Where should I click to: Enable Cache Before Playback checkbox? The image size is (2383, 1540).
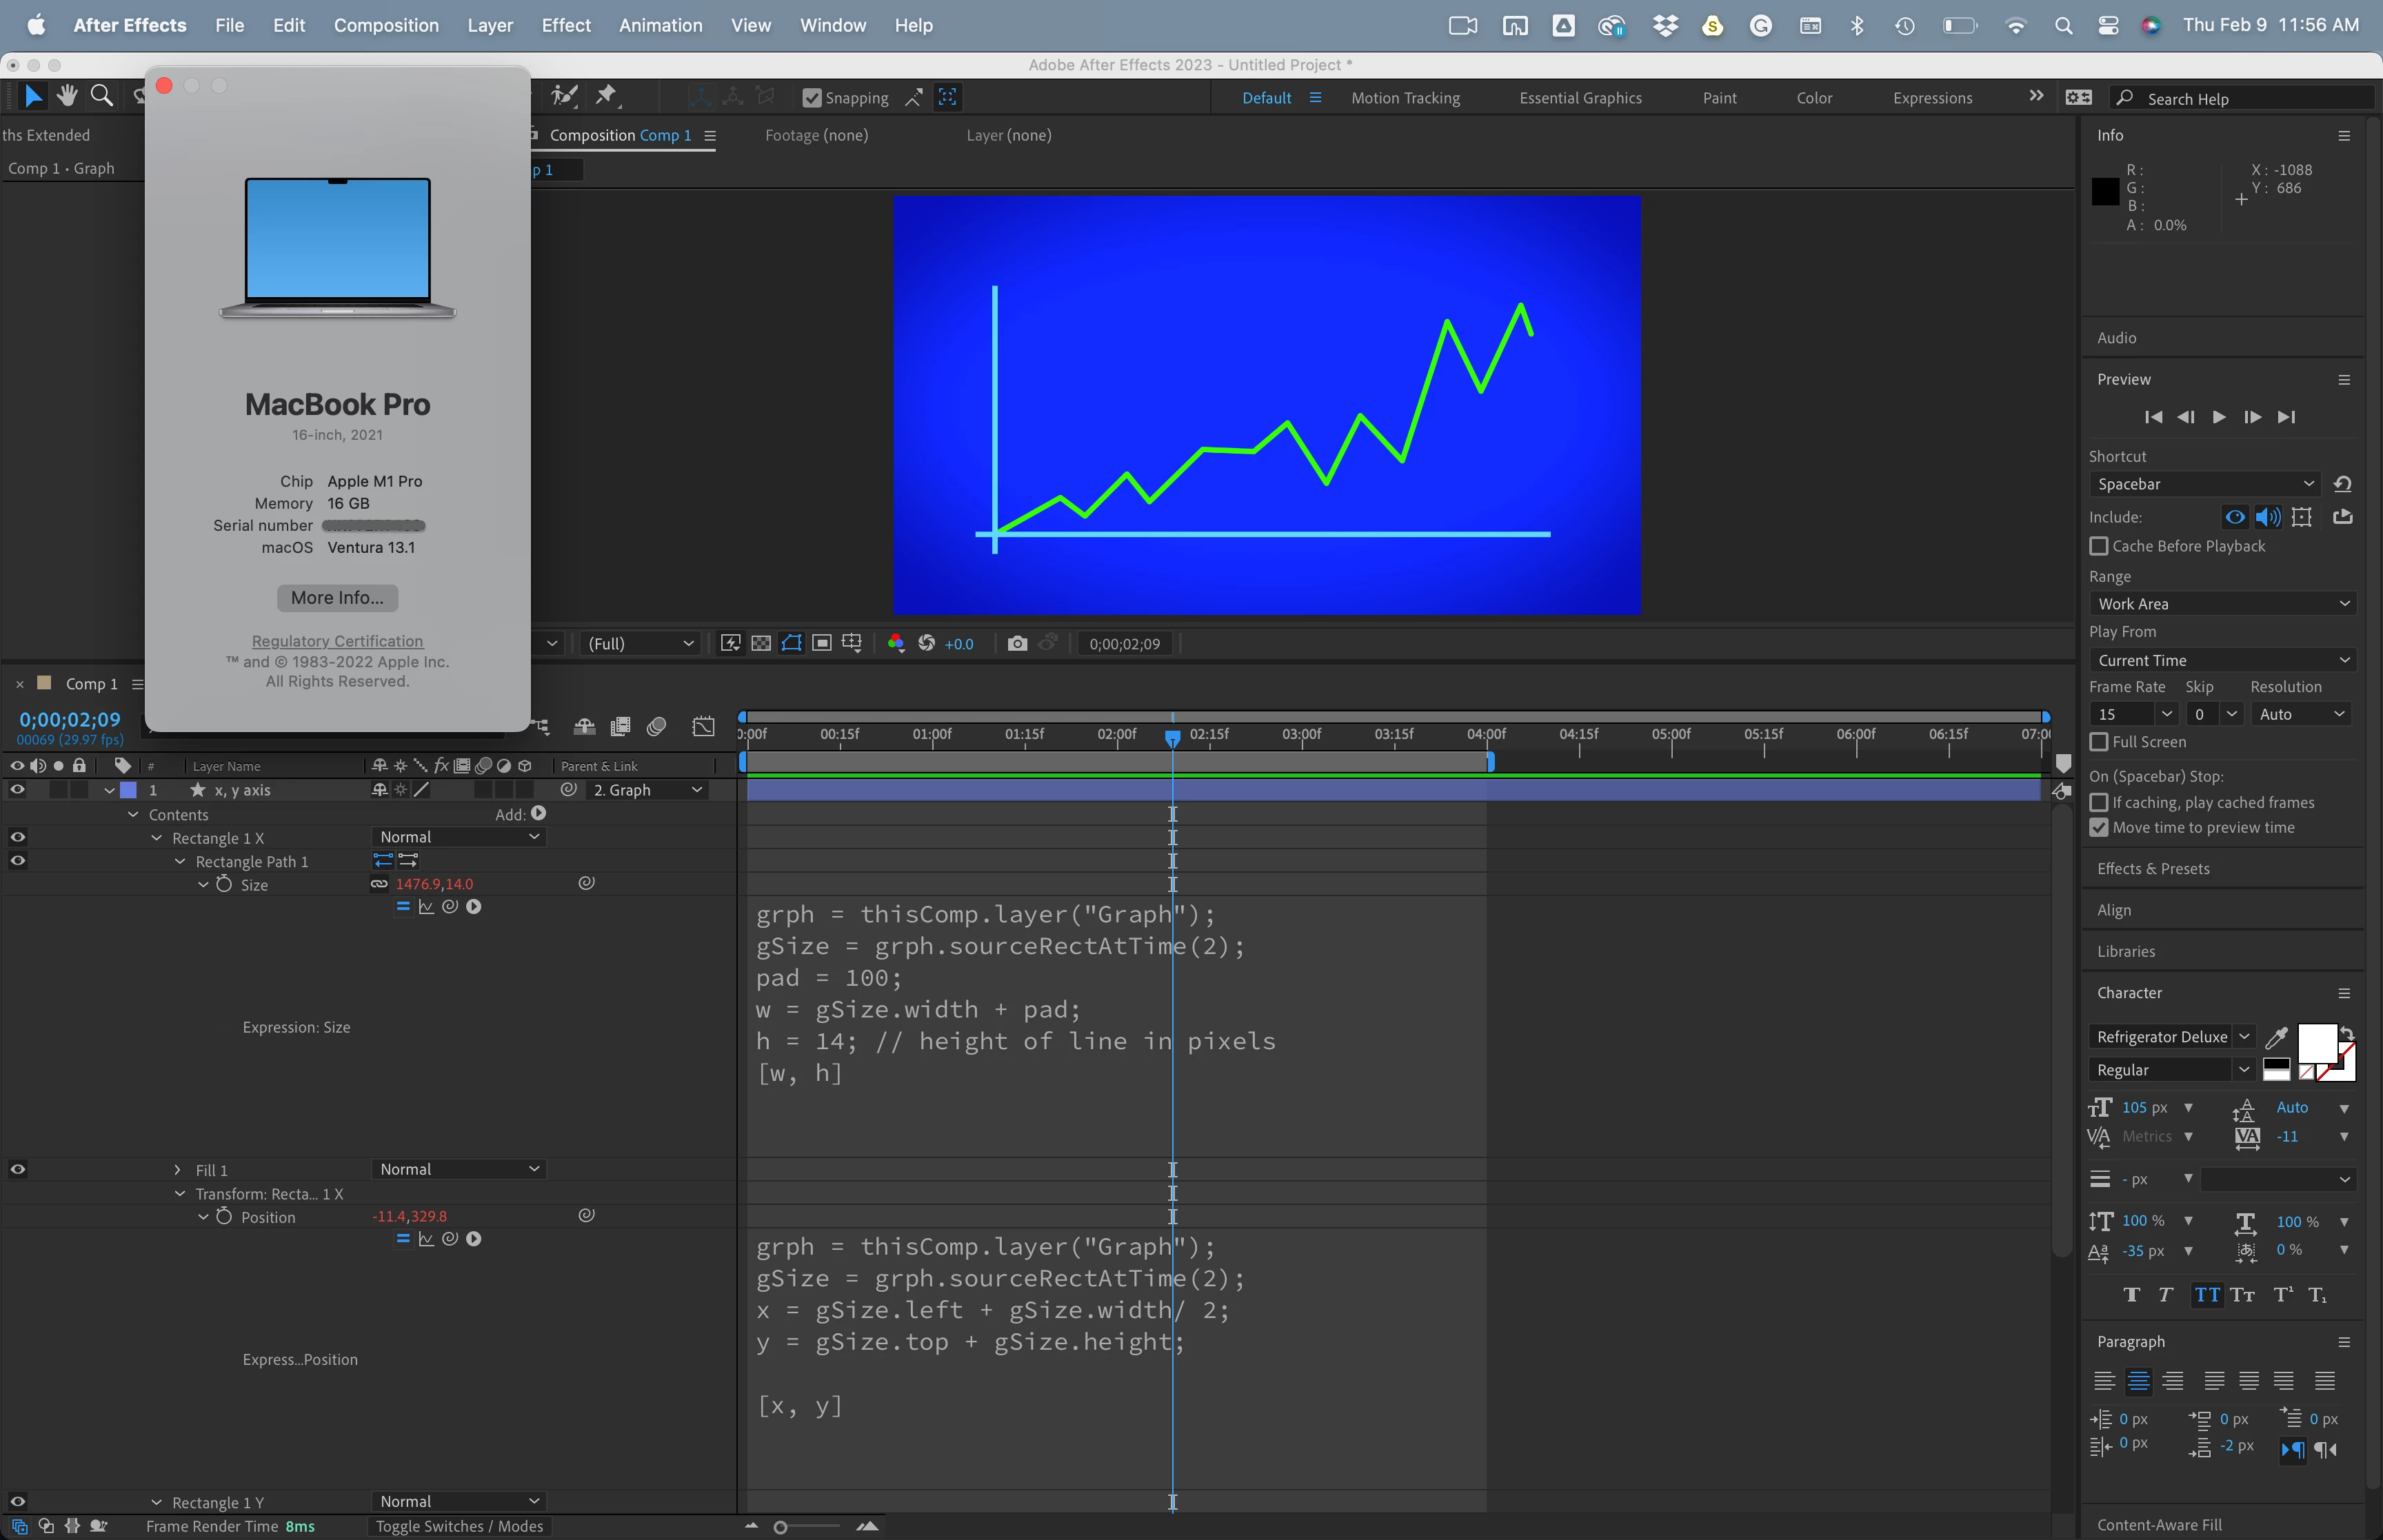pos(2099,546)
